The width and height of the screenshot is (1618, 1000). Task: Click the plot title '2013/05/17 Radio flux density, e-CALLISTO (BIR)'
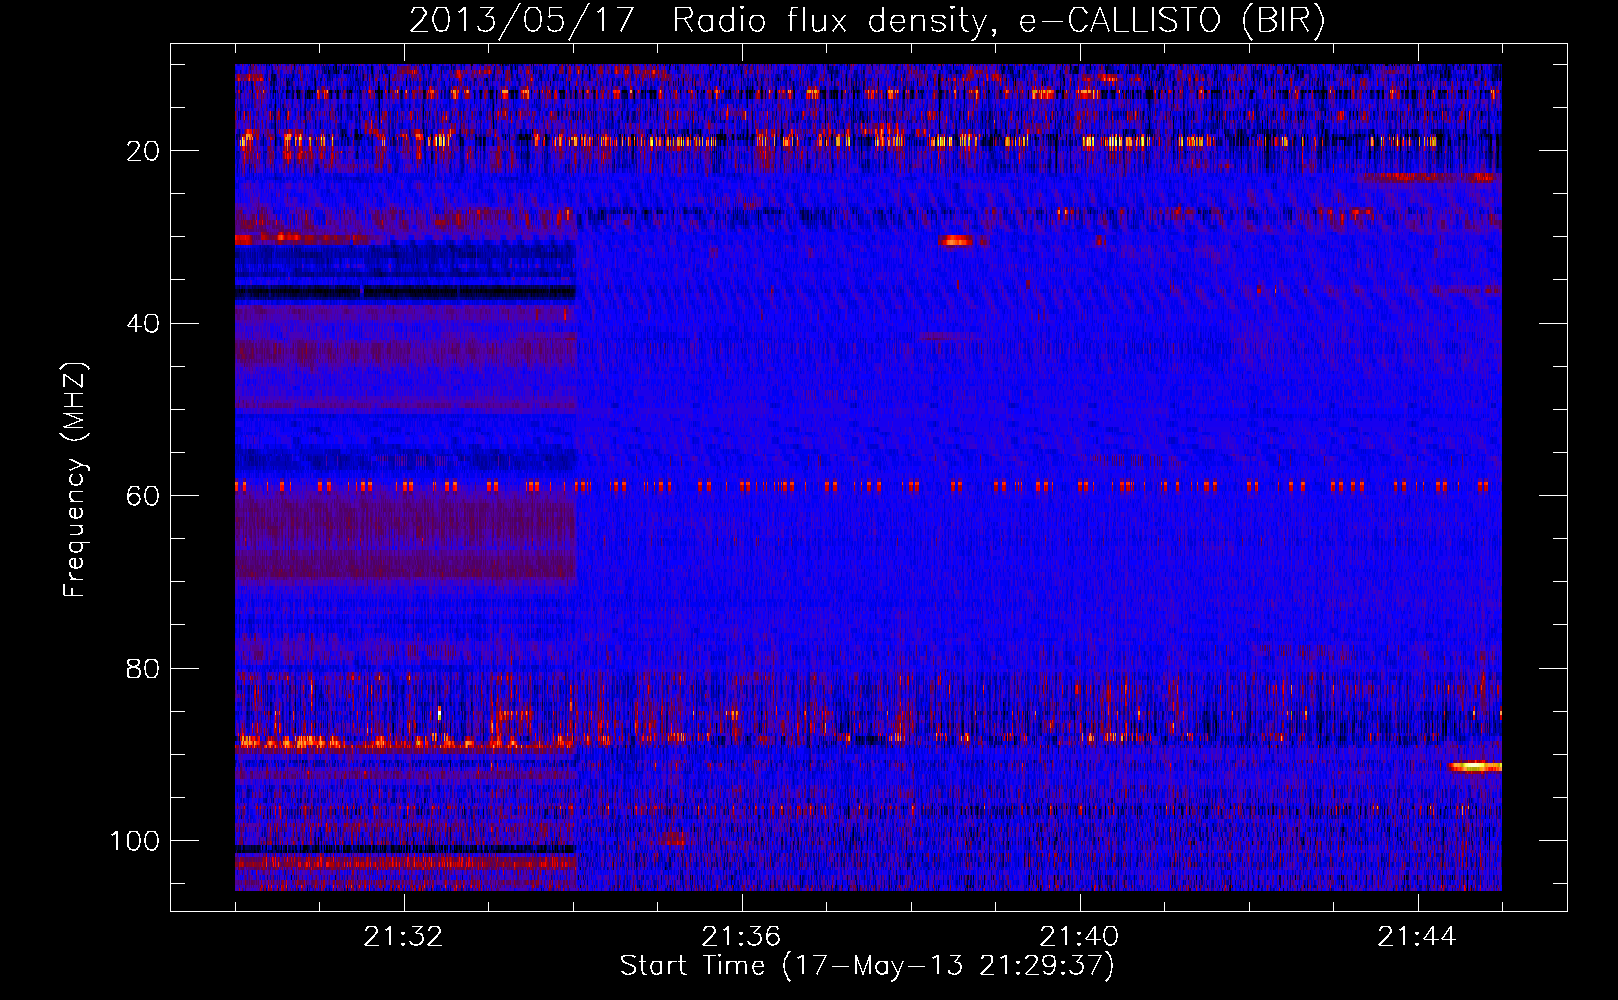867,21
